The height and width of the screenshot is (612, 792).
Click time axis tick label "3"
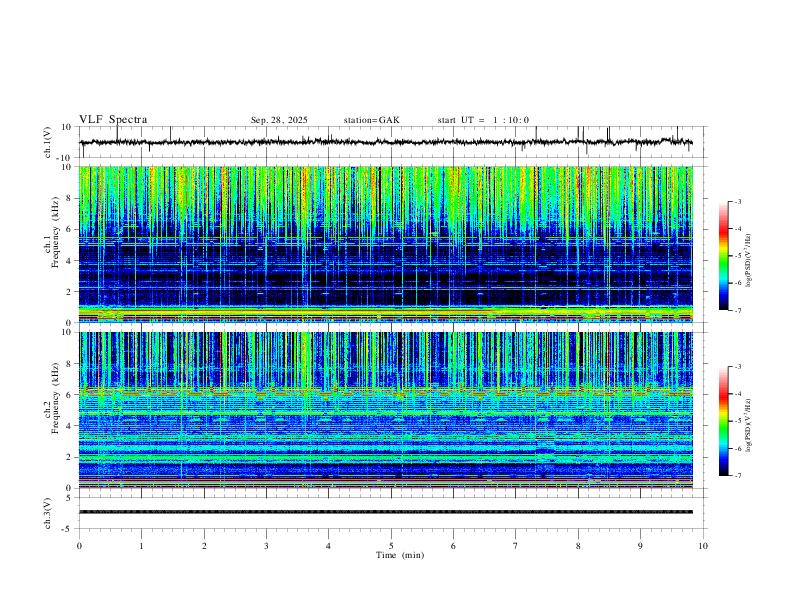(x=266, y=546)
